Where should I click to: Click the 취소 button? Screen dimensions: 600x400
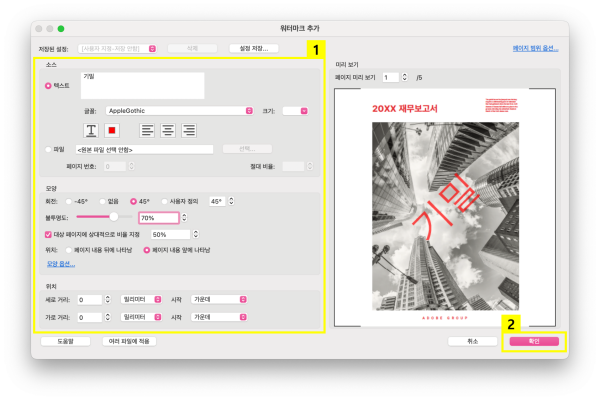[473, 341]
